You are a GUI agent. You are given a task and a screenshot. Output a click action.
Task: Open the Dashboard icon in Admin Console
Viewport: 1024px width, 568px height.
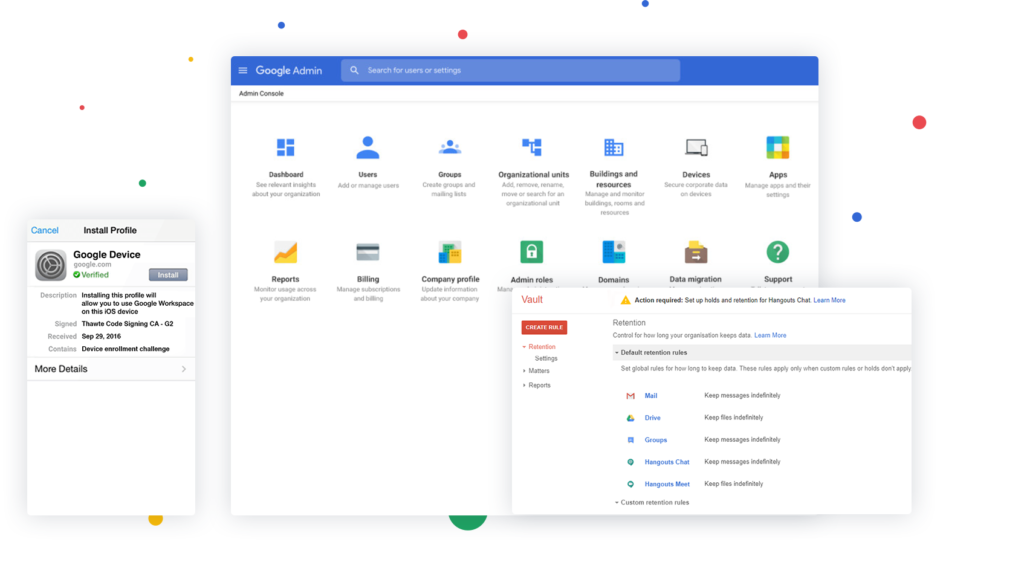[x=285, y=148]
